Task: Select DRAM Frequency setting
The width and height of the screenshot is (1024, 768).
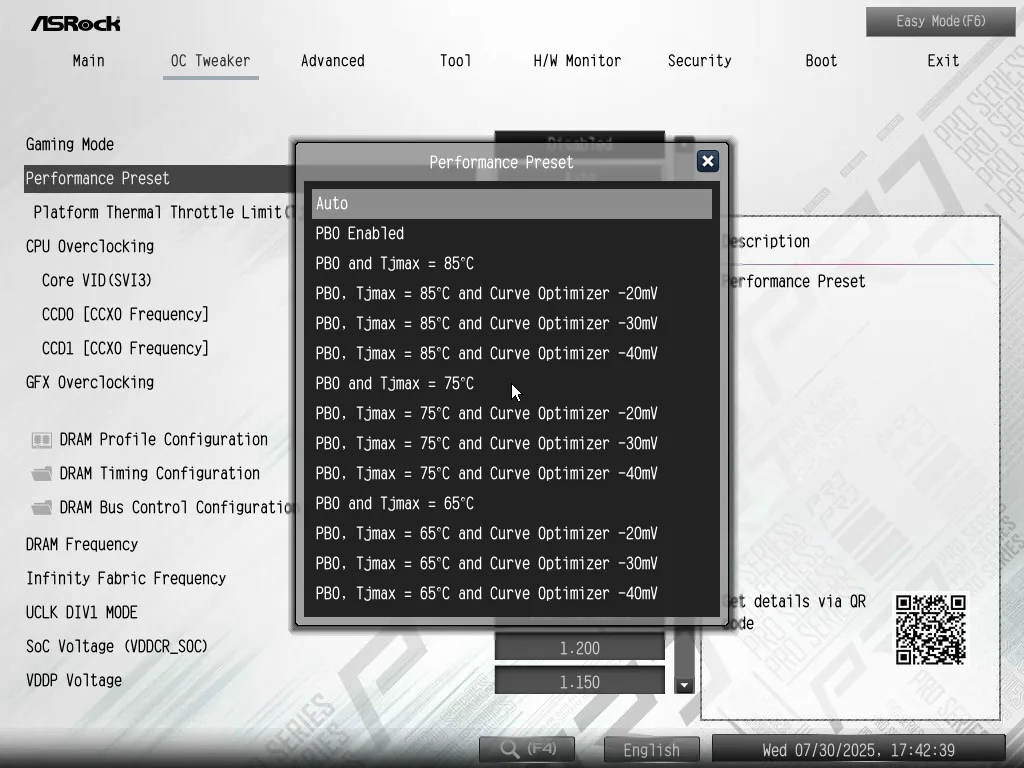Action: coord(82,544)
